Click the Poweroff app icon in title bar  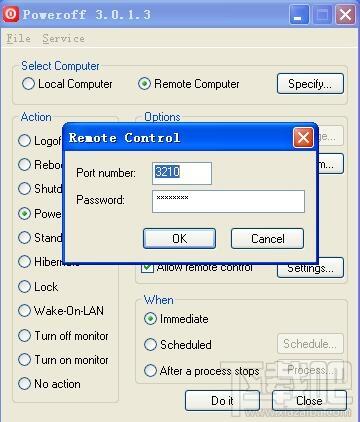[x=11, y=14]
